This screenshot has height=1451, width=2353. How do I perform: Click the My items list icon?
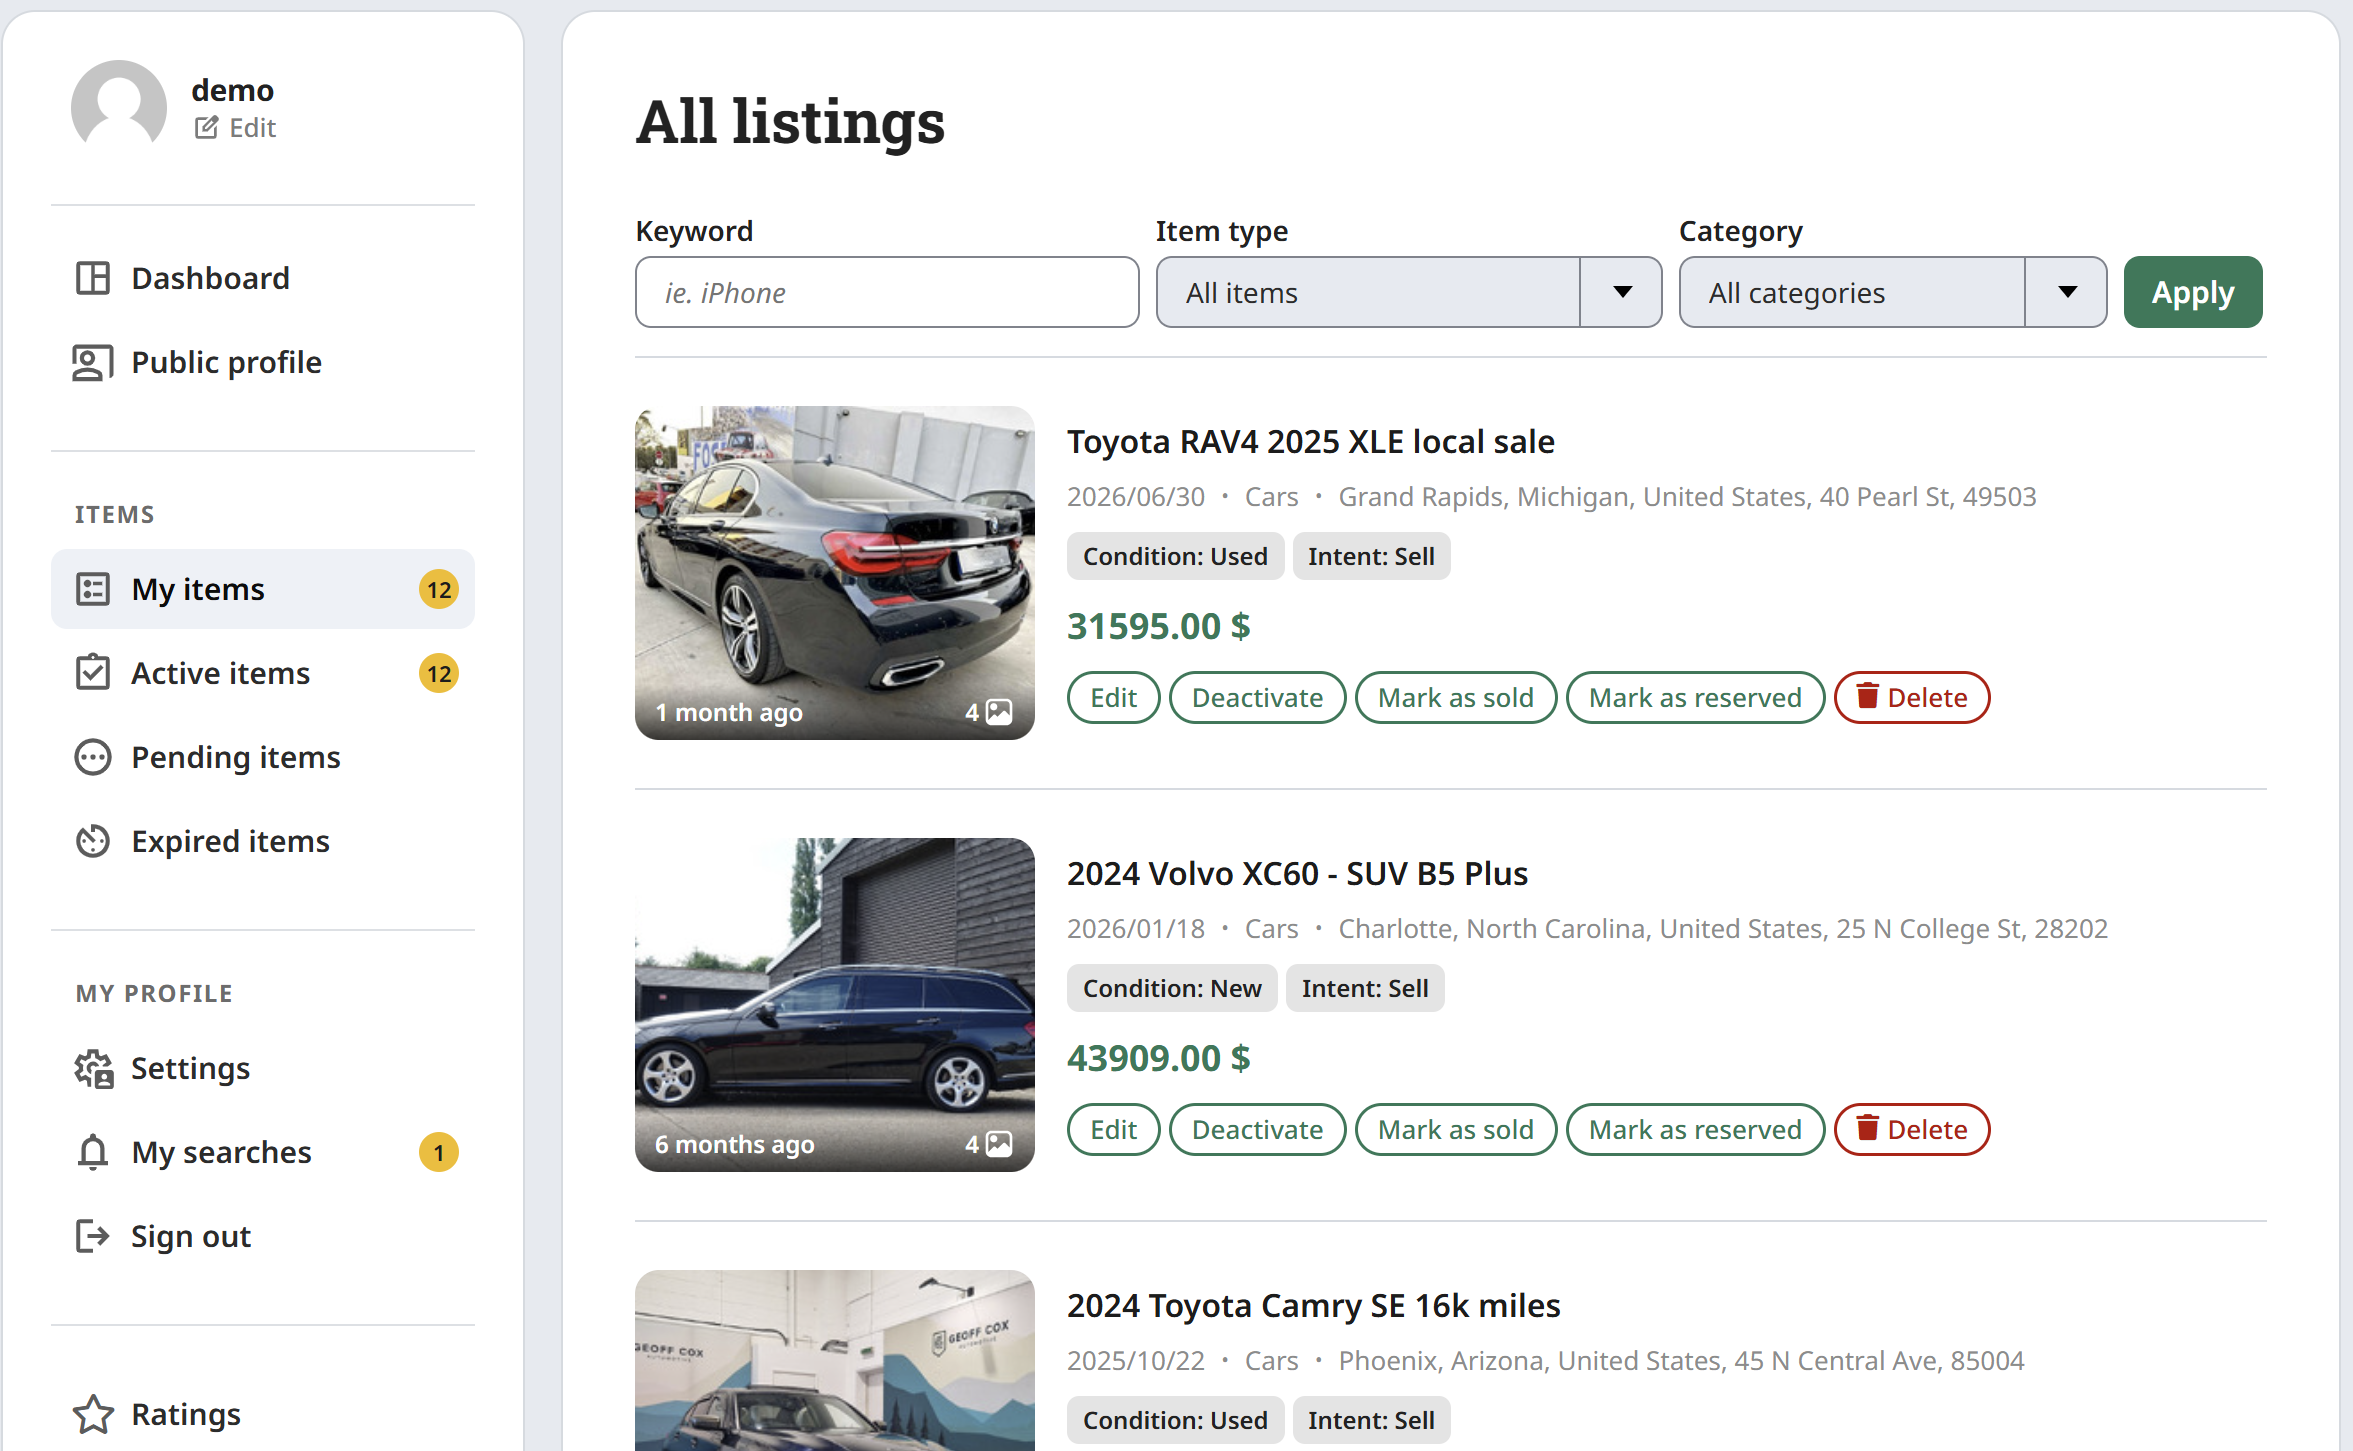(x=93, y=589)
